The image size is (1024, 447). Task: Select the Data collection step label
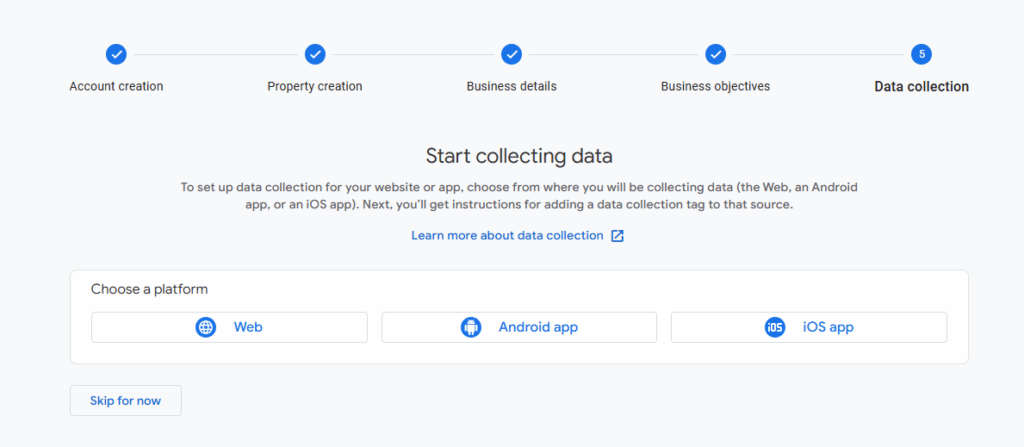pyautogui.click(x=921, y=87)
